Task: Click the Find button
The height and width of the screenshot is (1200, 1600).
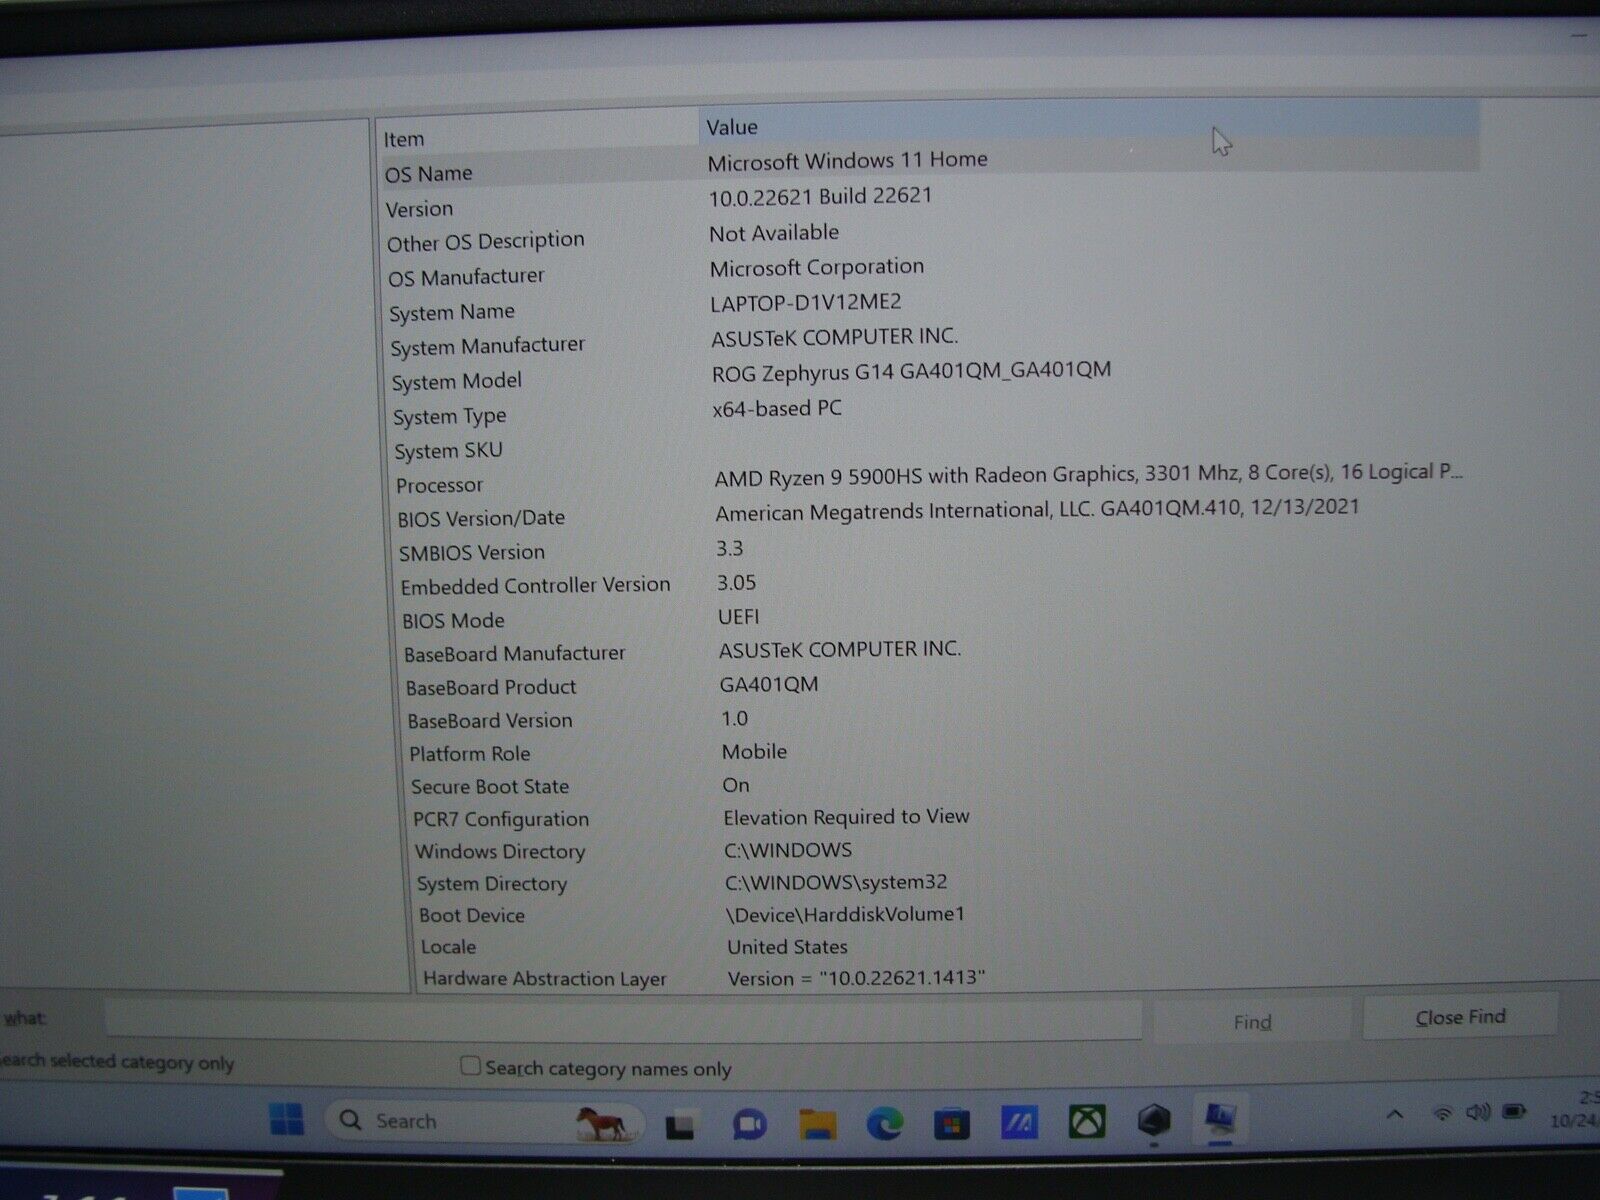Action: 1252,1021
